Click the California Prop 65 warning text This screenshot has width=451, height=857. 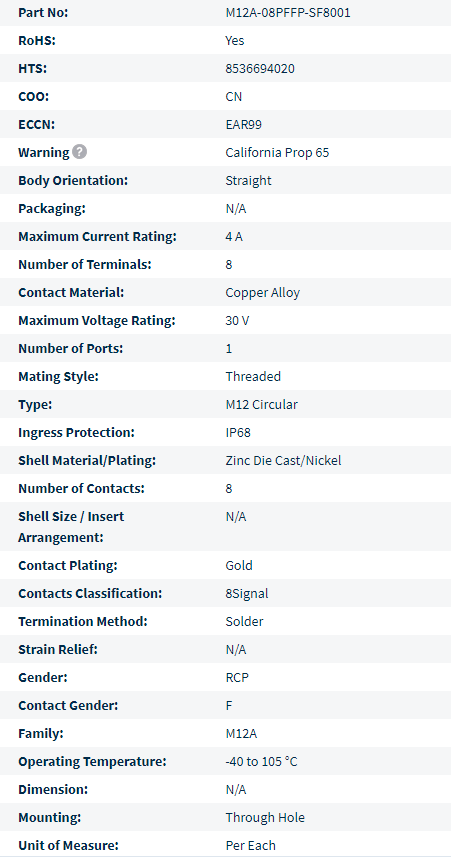coord(277,152)
